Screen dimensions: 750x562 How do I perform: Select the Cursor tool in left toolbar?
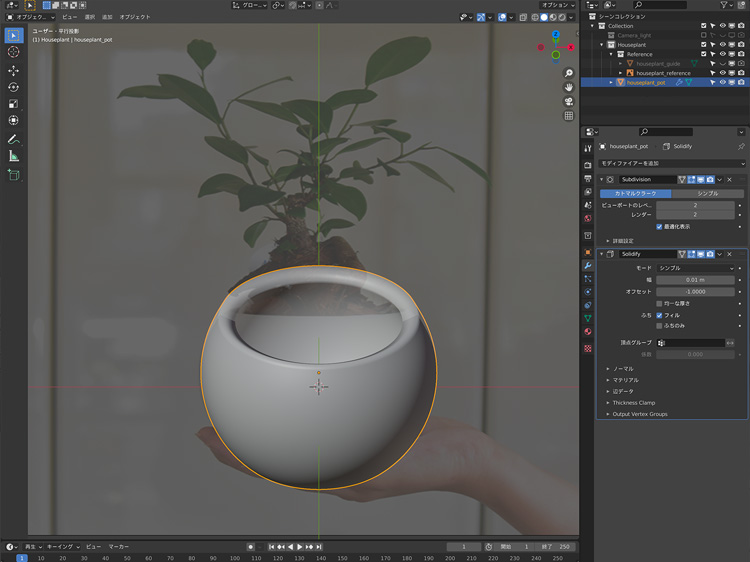point(14,52)
